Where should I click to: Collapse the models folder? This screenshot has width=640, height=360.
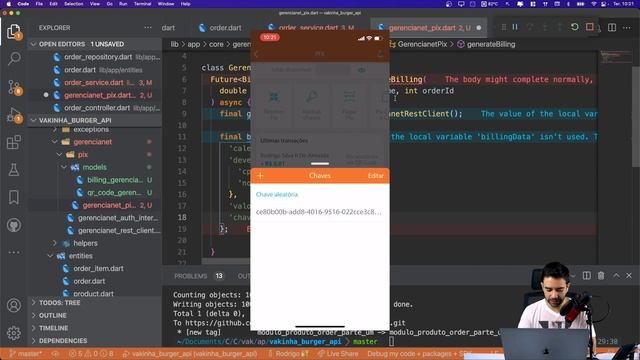click(64, 167)
